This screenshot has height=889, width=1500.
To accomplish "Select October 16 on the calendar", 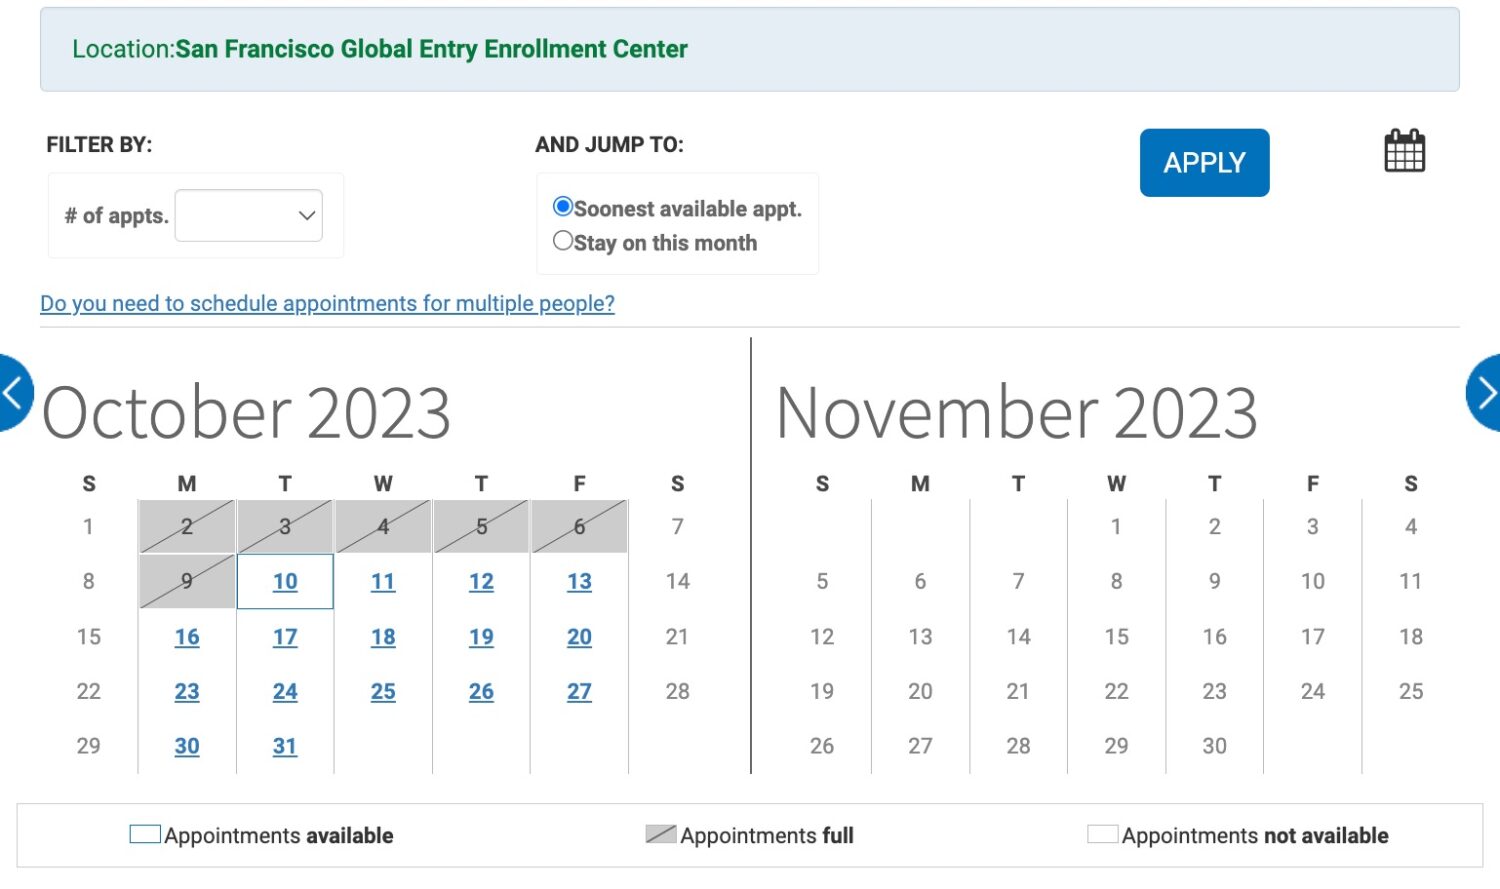I will [x=187, y=637].
